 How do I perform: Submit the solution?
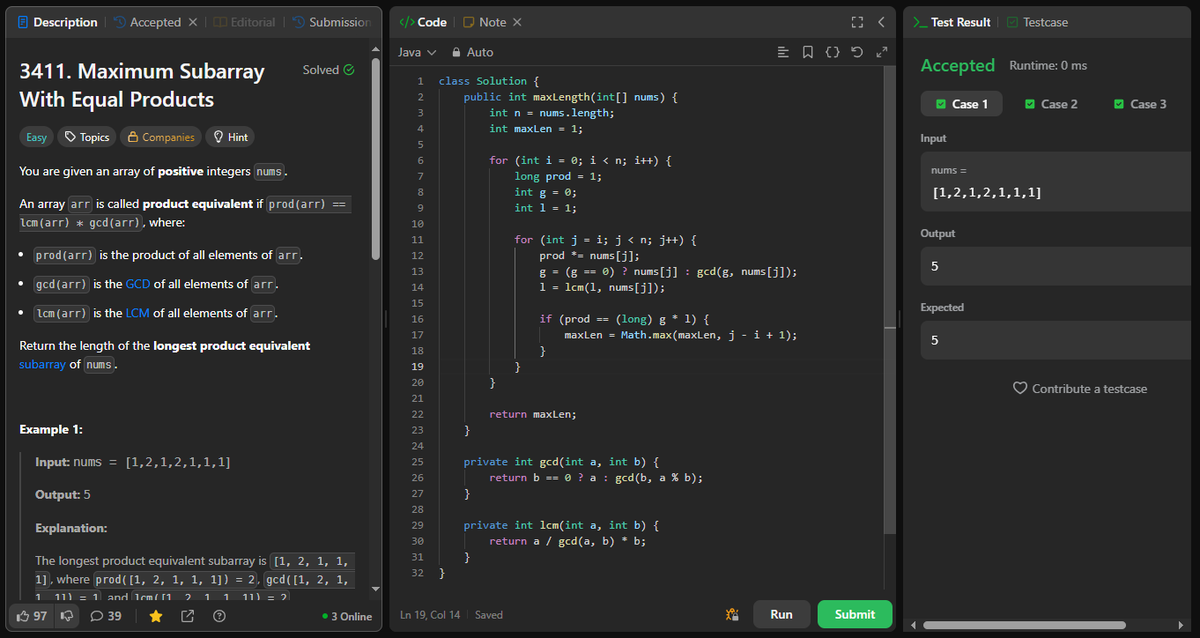coord(855,614)
